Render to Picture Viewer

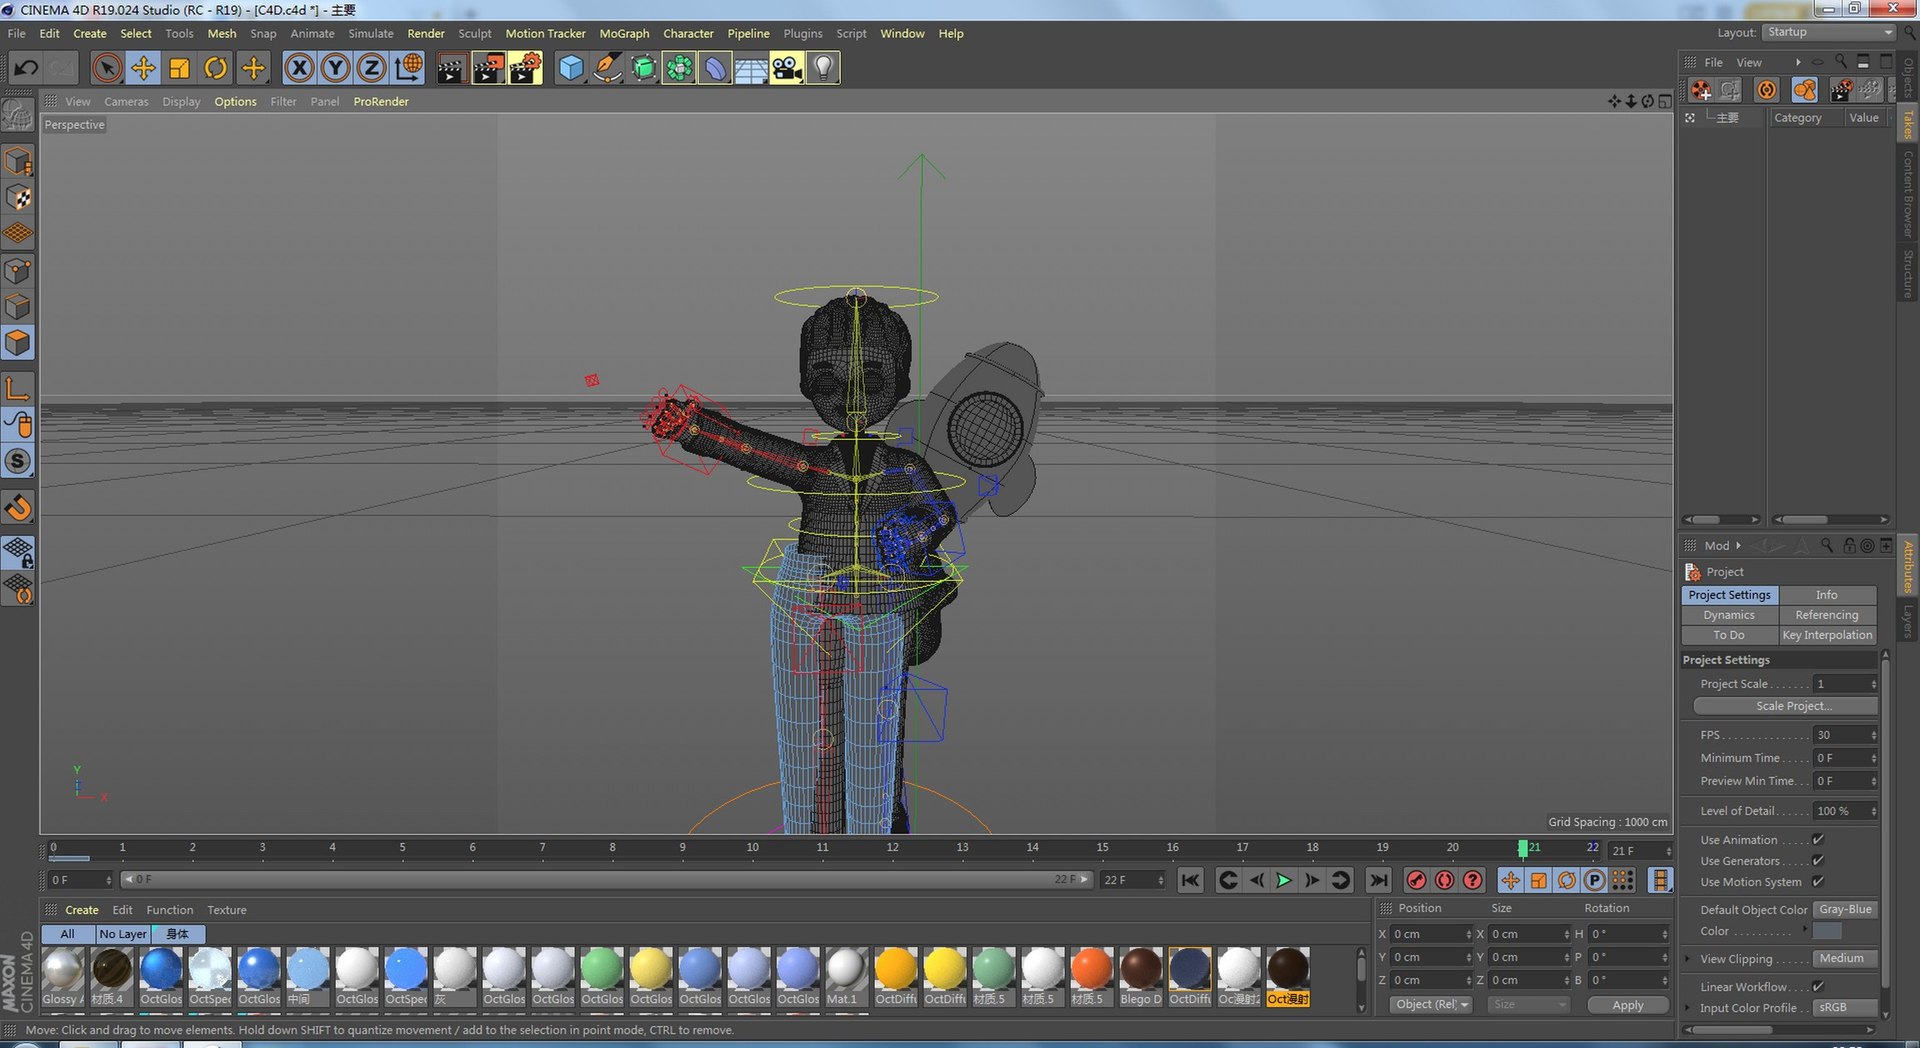pyautogui.click(x=488, y=68)
